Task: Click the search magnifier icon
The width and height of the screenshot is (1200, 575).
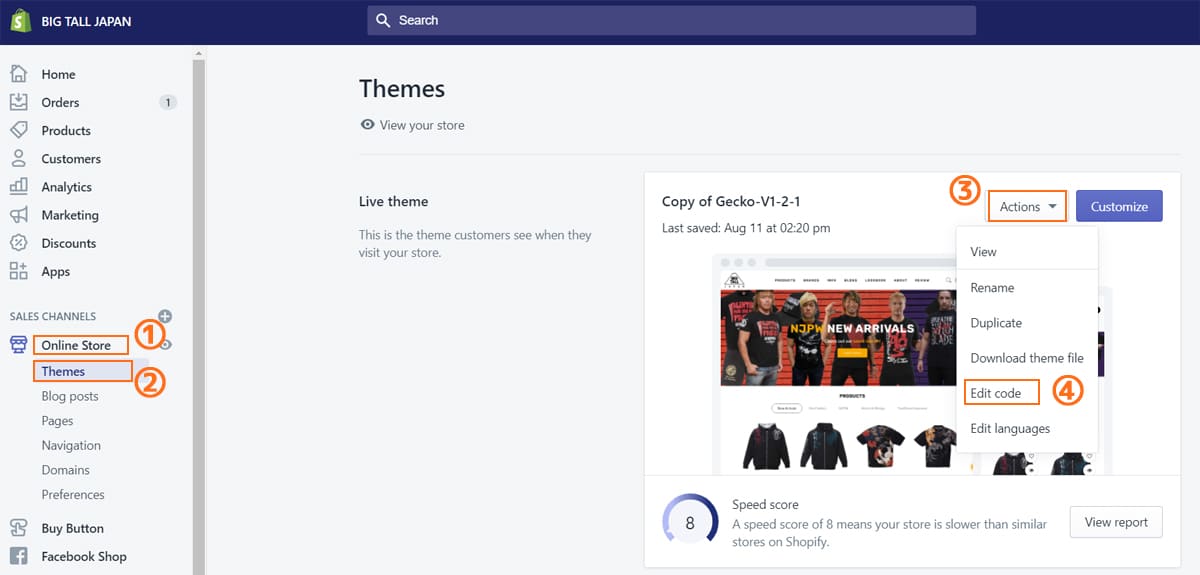Action: click(x=384, y=20)
